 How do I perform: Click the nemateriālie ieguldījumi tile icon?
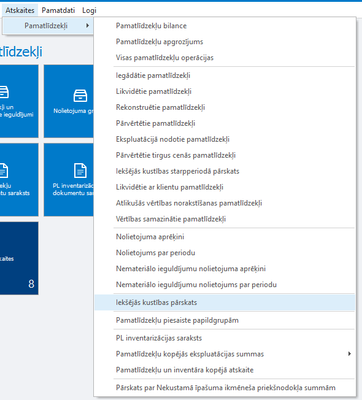(x=4, y=92)
